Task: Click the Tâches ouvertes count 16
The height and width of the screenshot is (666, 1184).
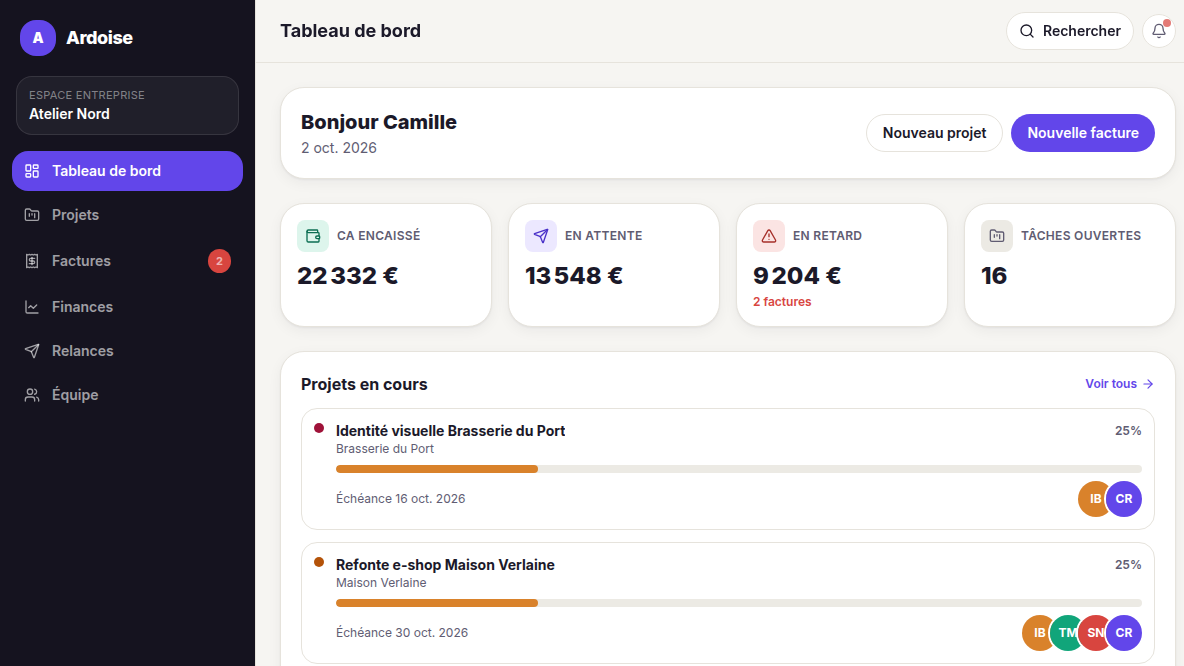Action: 994,276
